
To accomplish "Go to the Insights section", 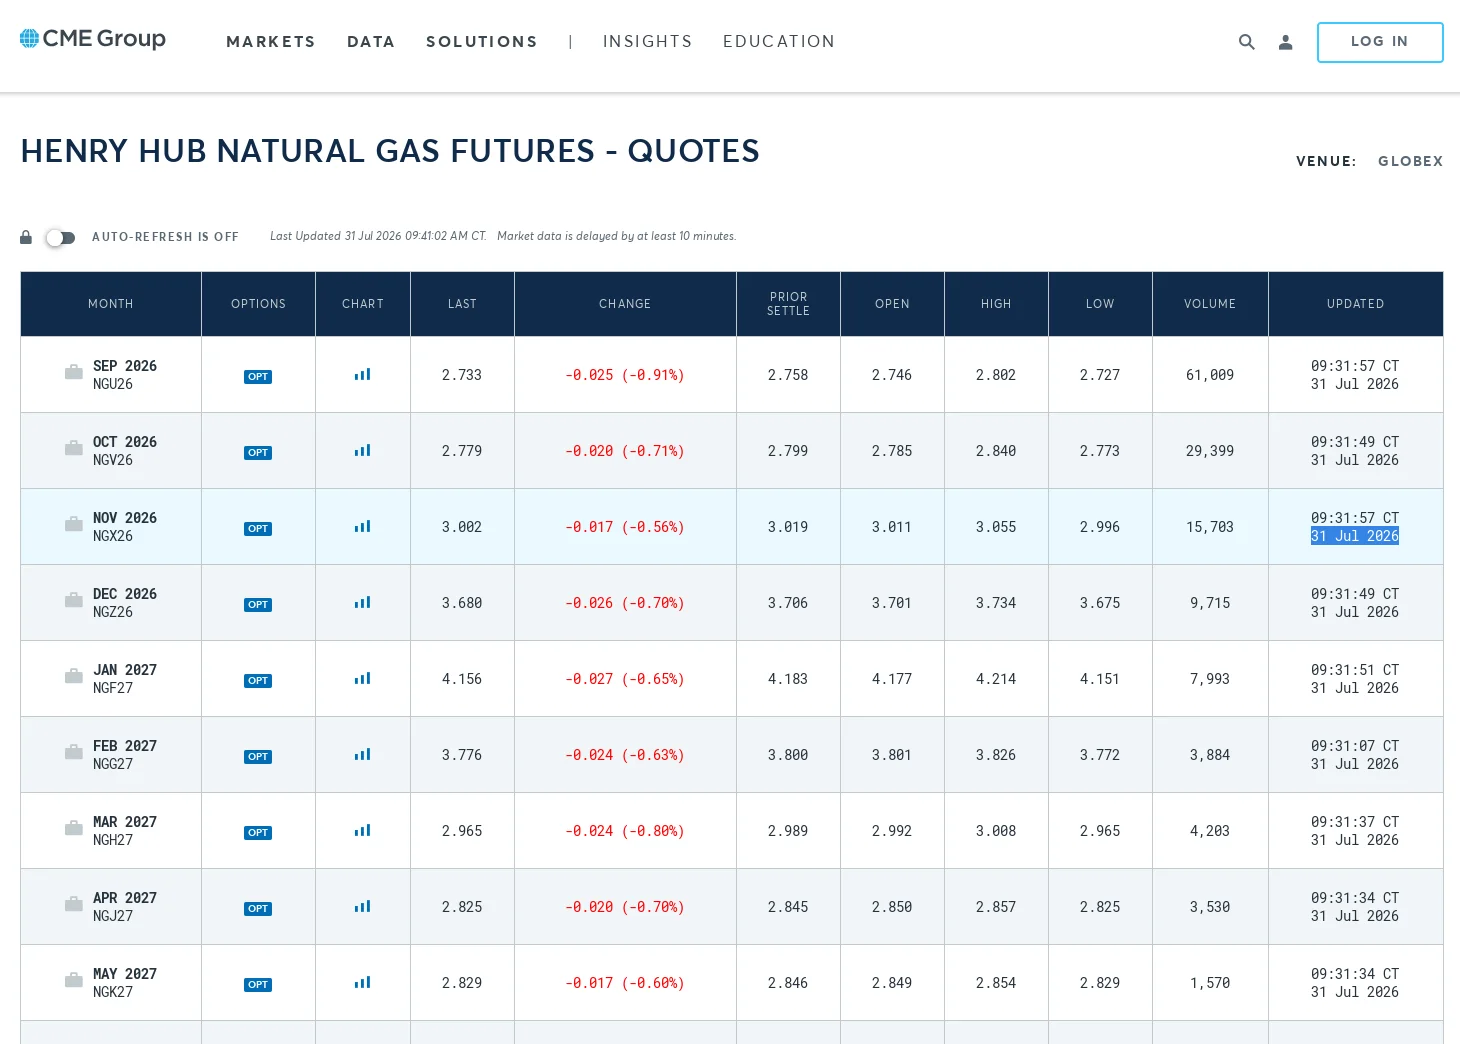I will pos(647,42).
